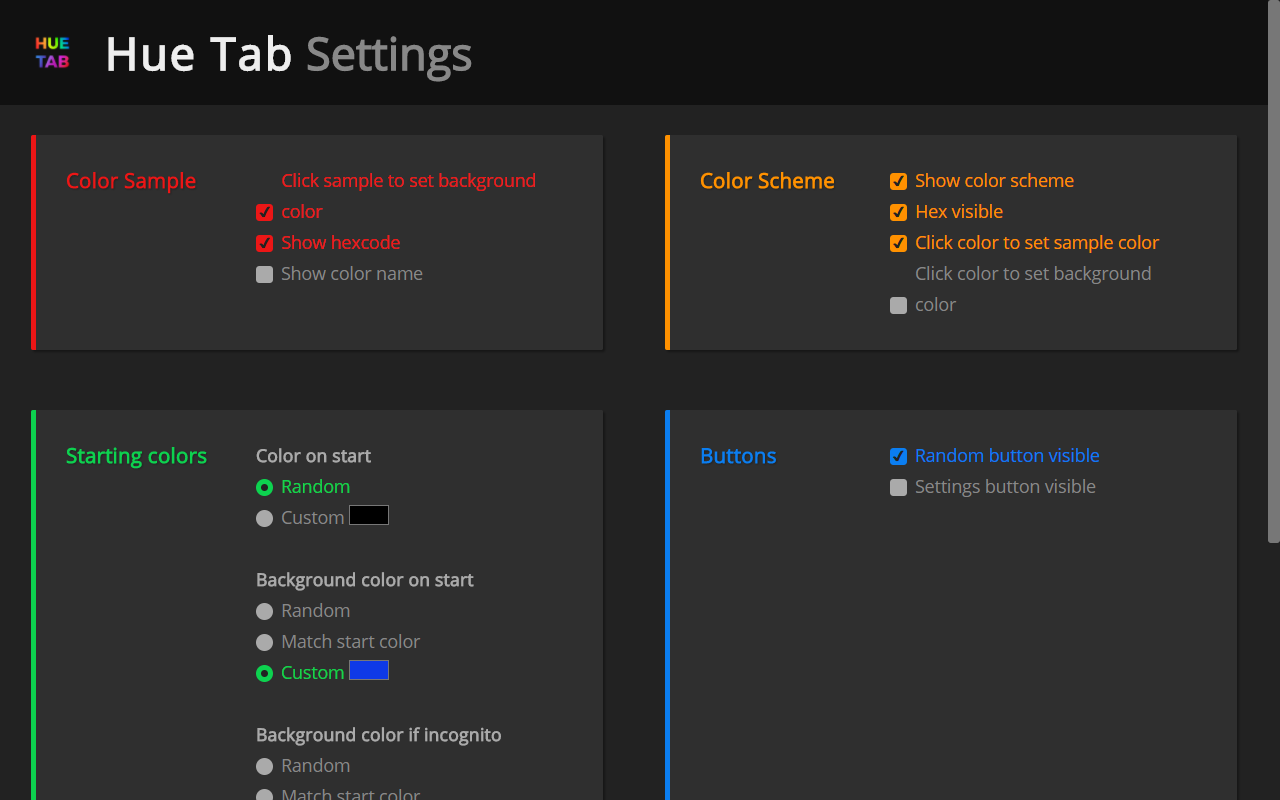The width and height of the screenshot is (1280, 800).
Task: Enable Settings button visible checkbox
Action: (898, 487)
